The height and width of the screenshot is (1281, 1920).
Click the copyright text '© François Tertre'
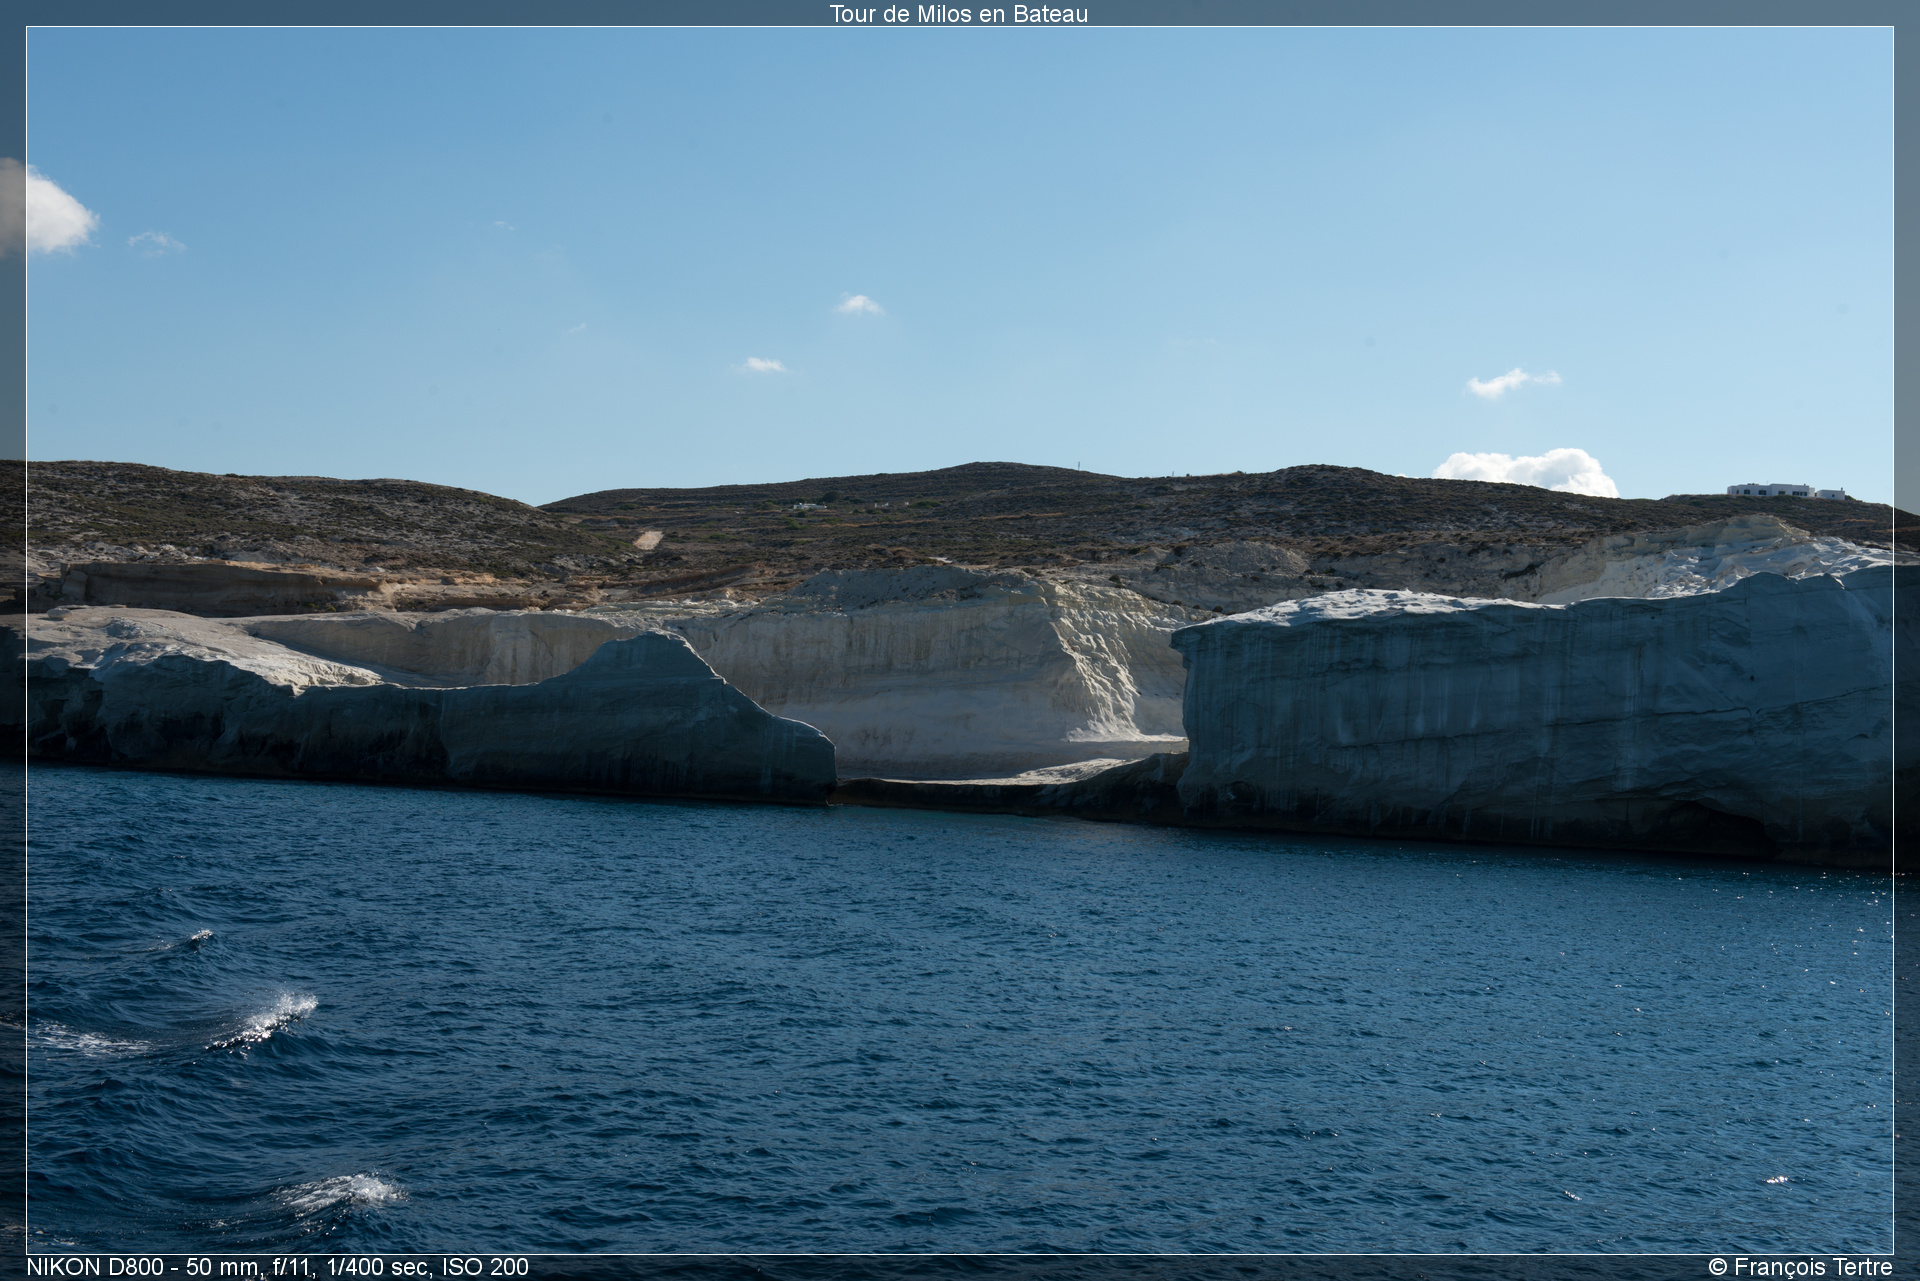(1800, 1267)
